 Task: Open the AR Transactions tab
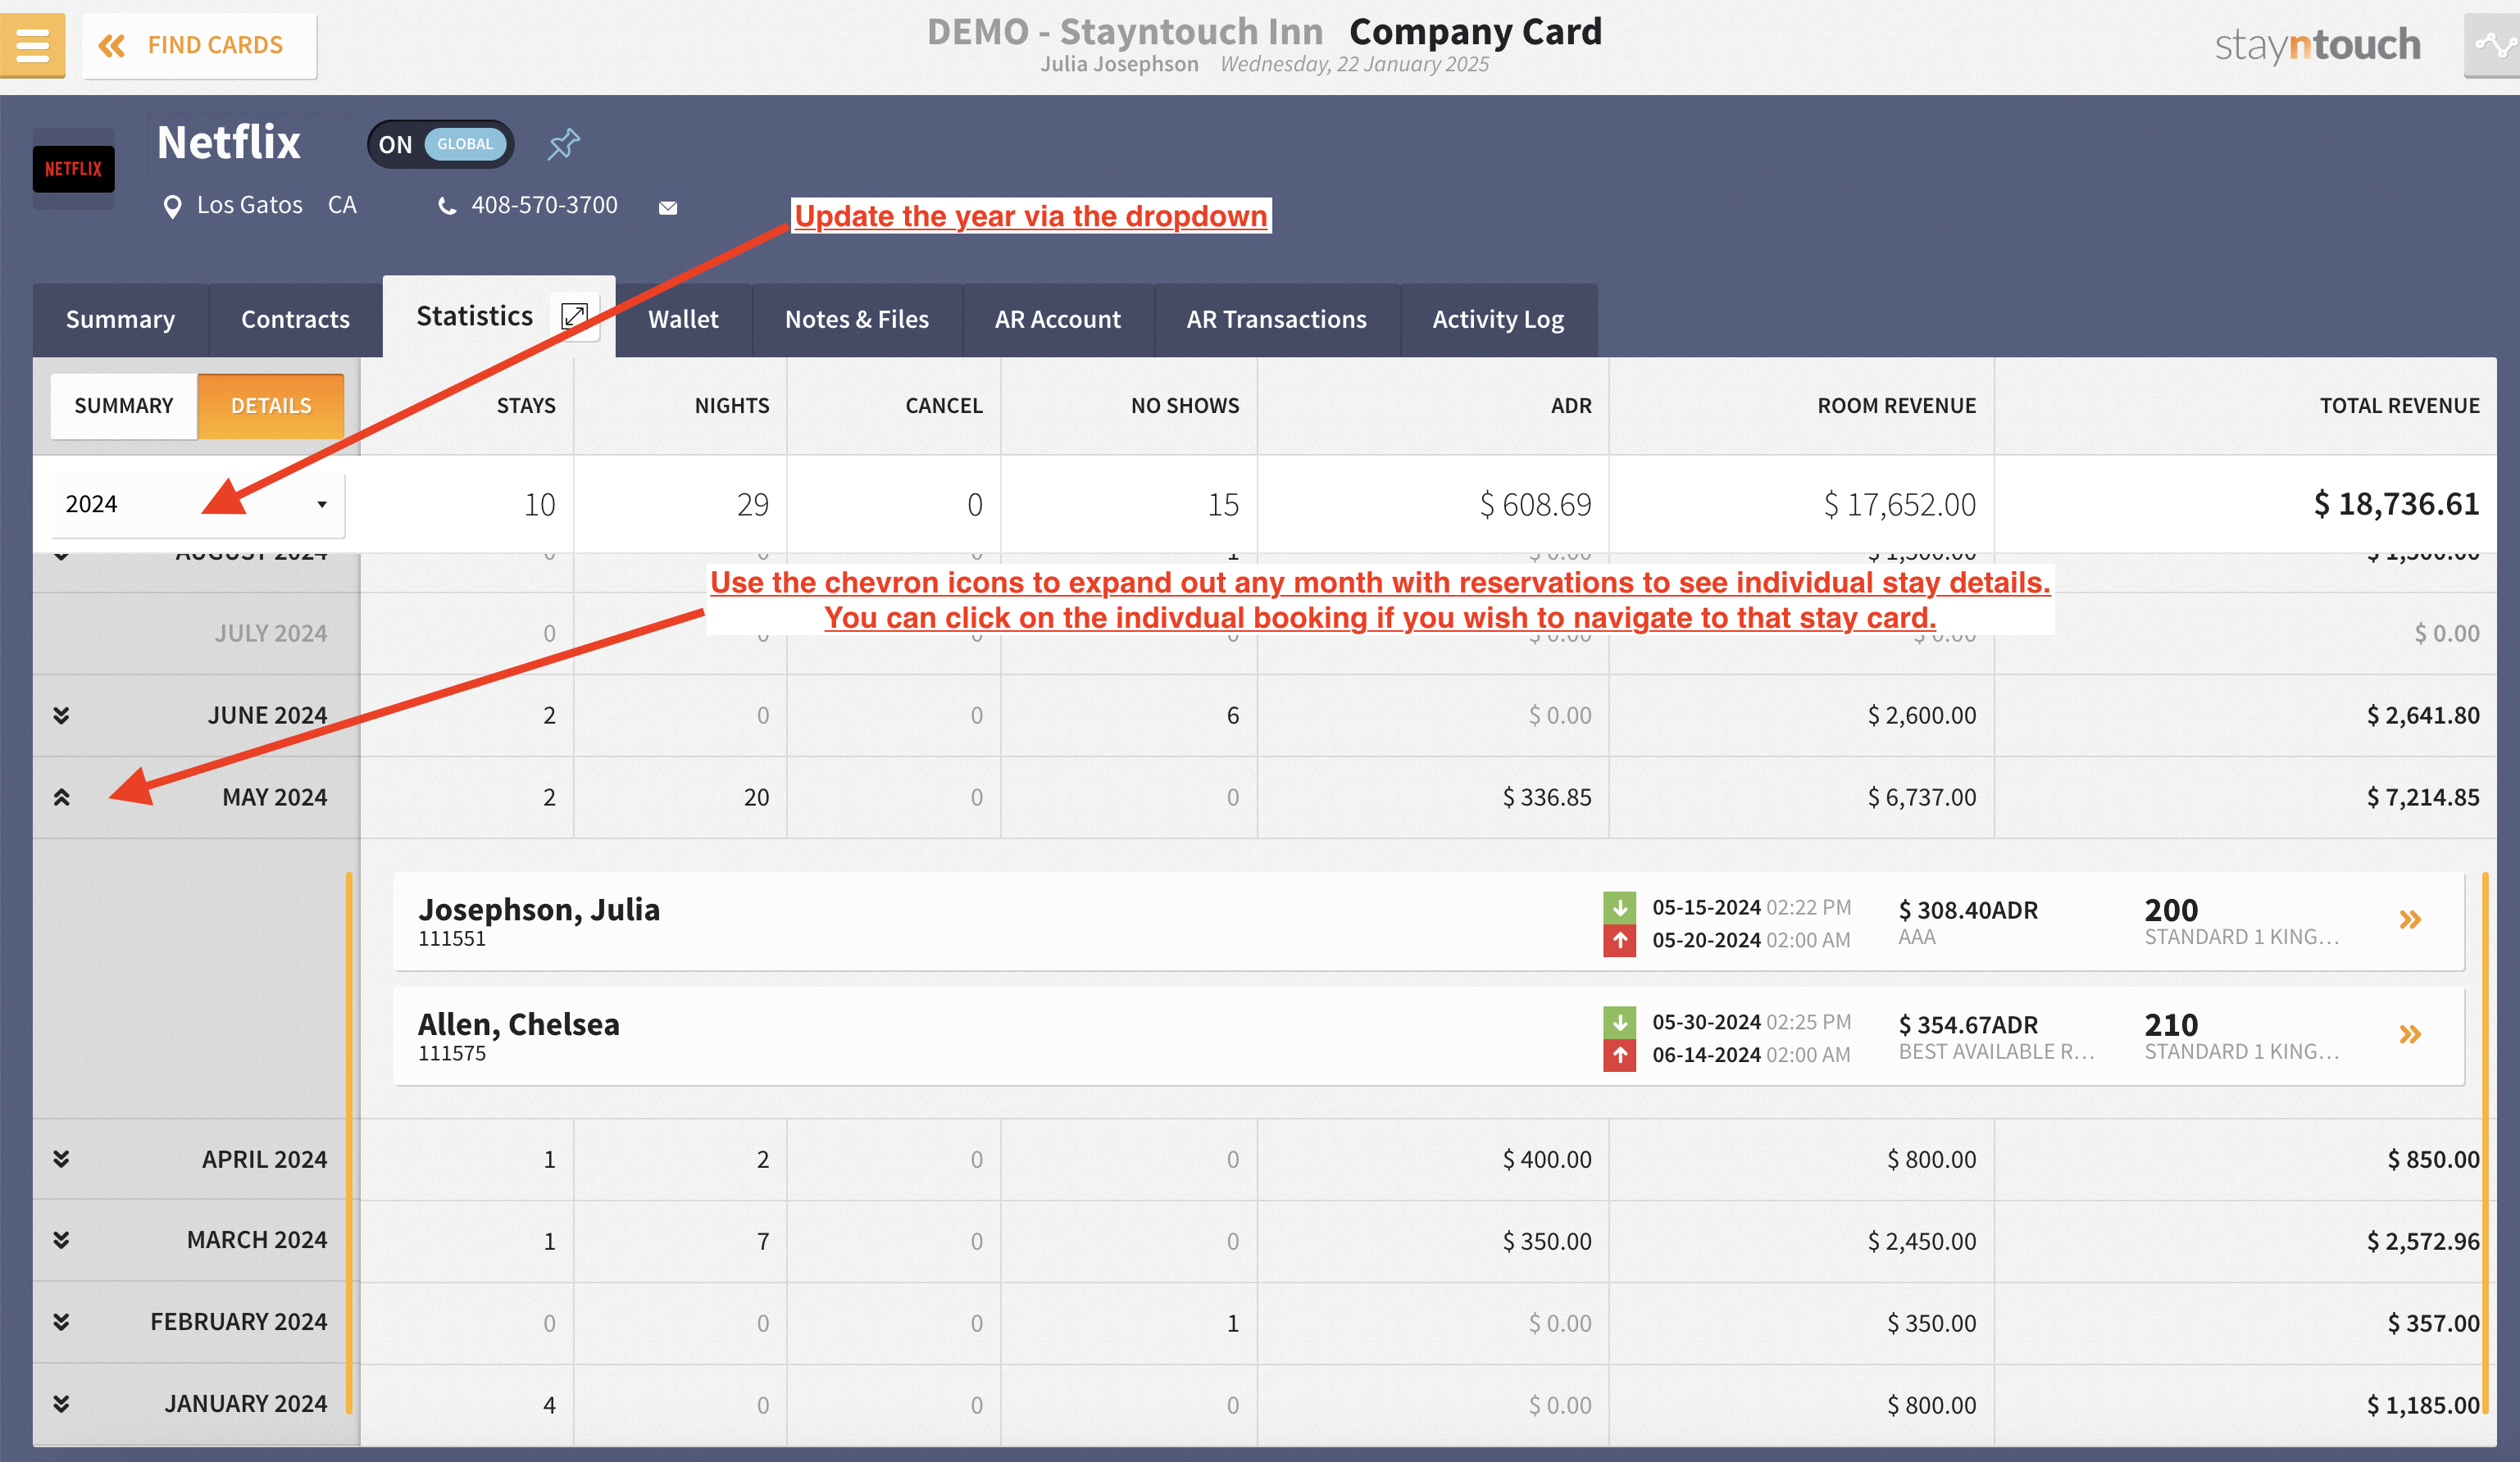[1276, 320]
